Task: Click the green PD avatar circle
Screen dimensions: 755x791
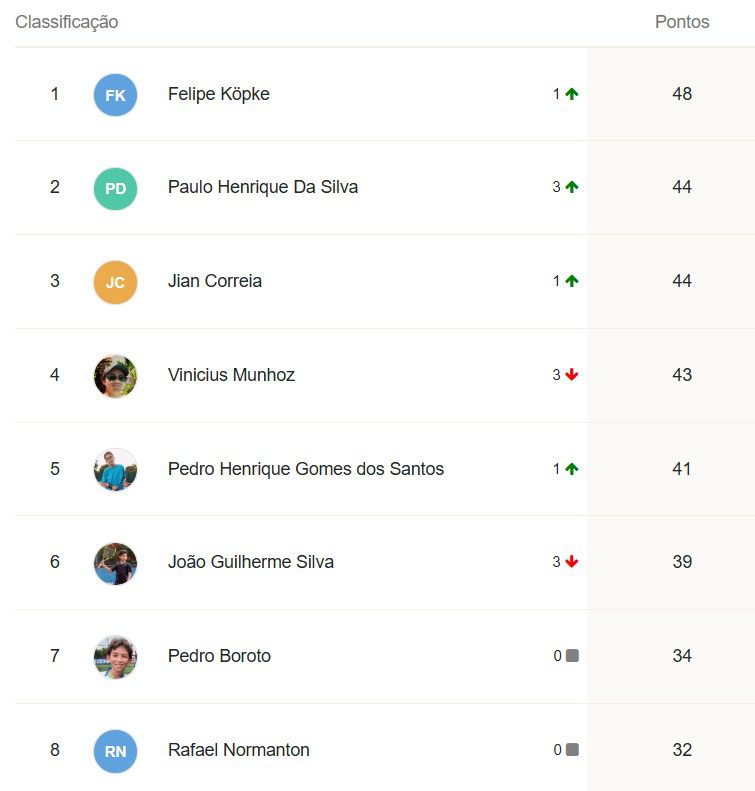Action: (115, 189)
